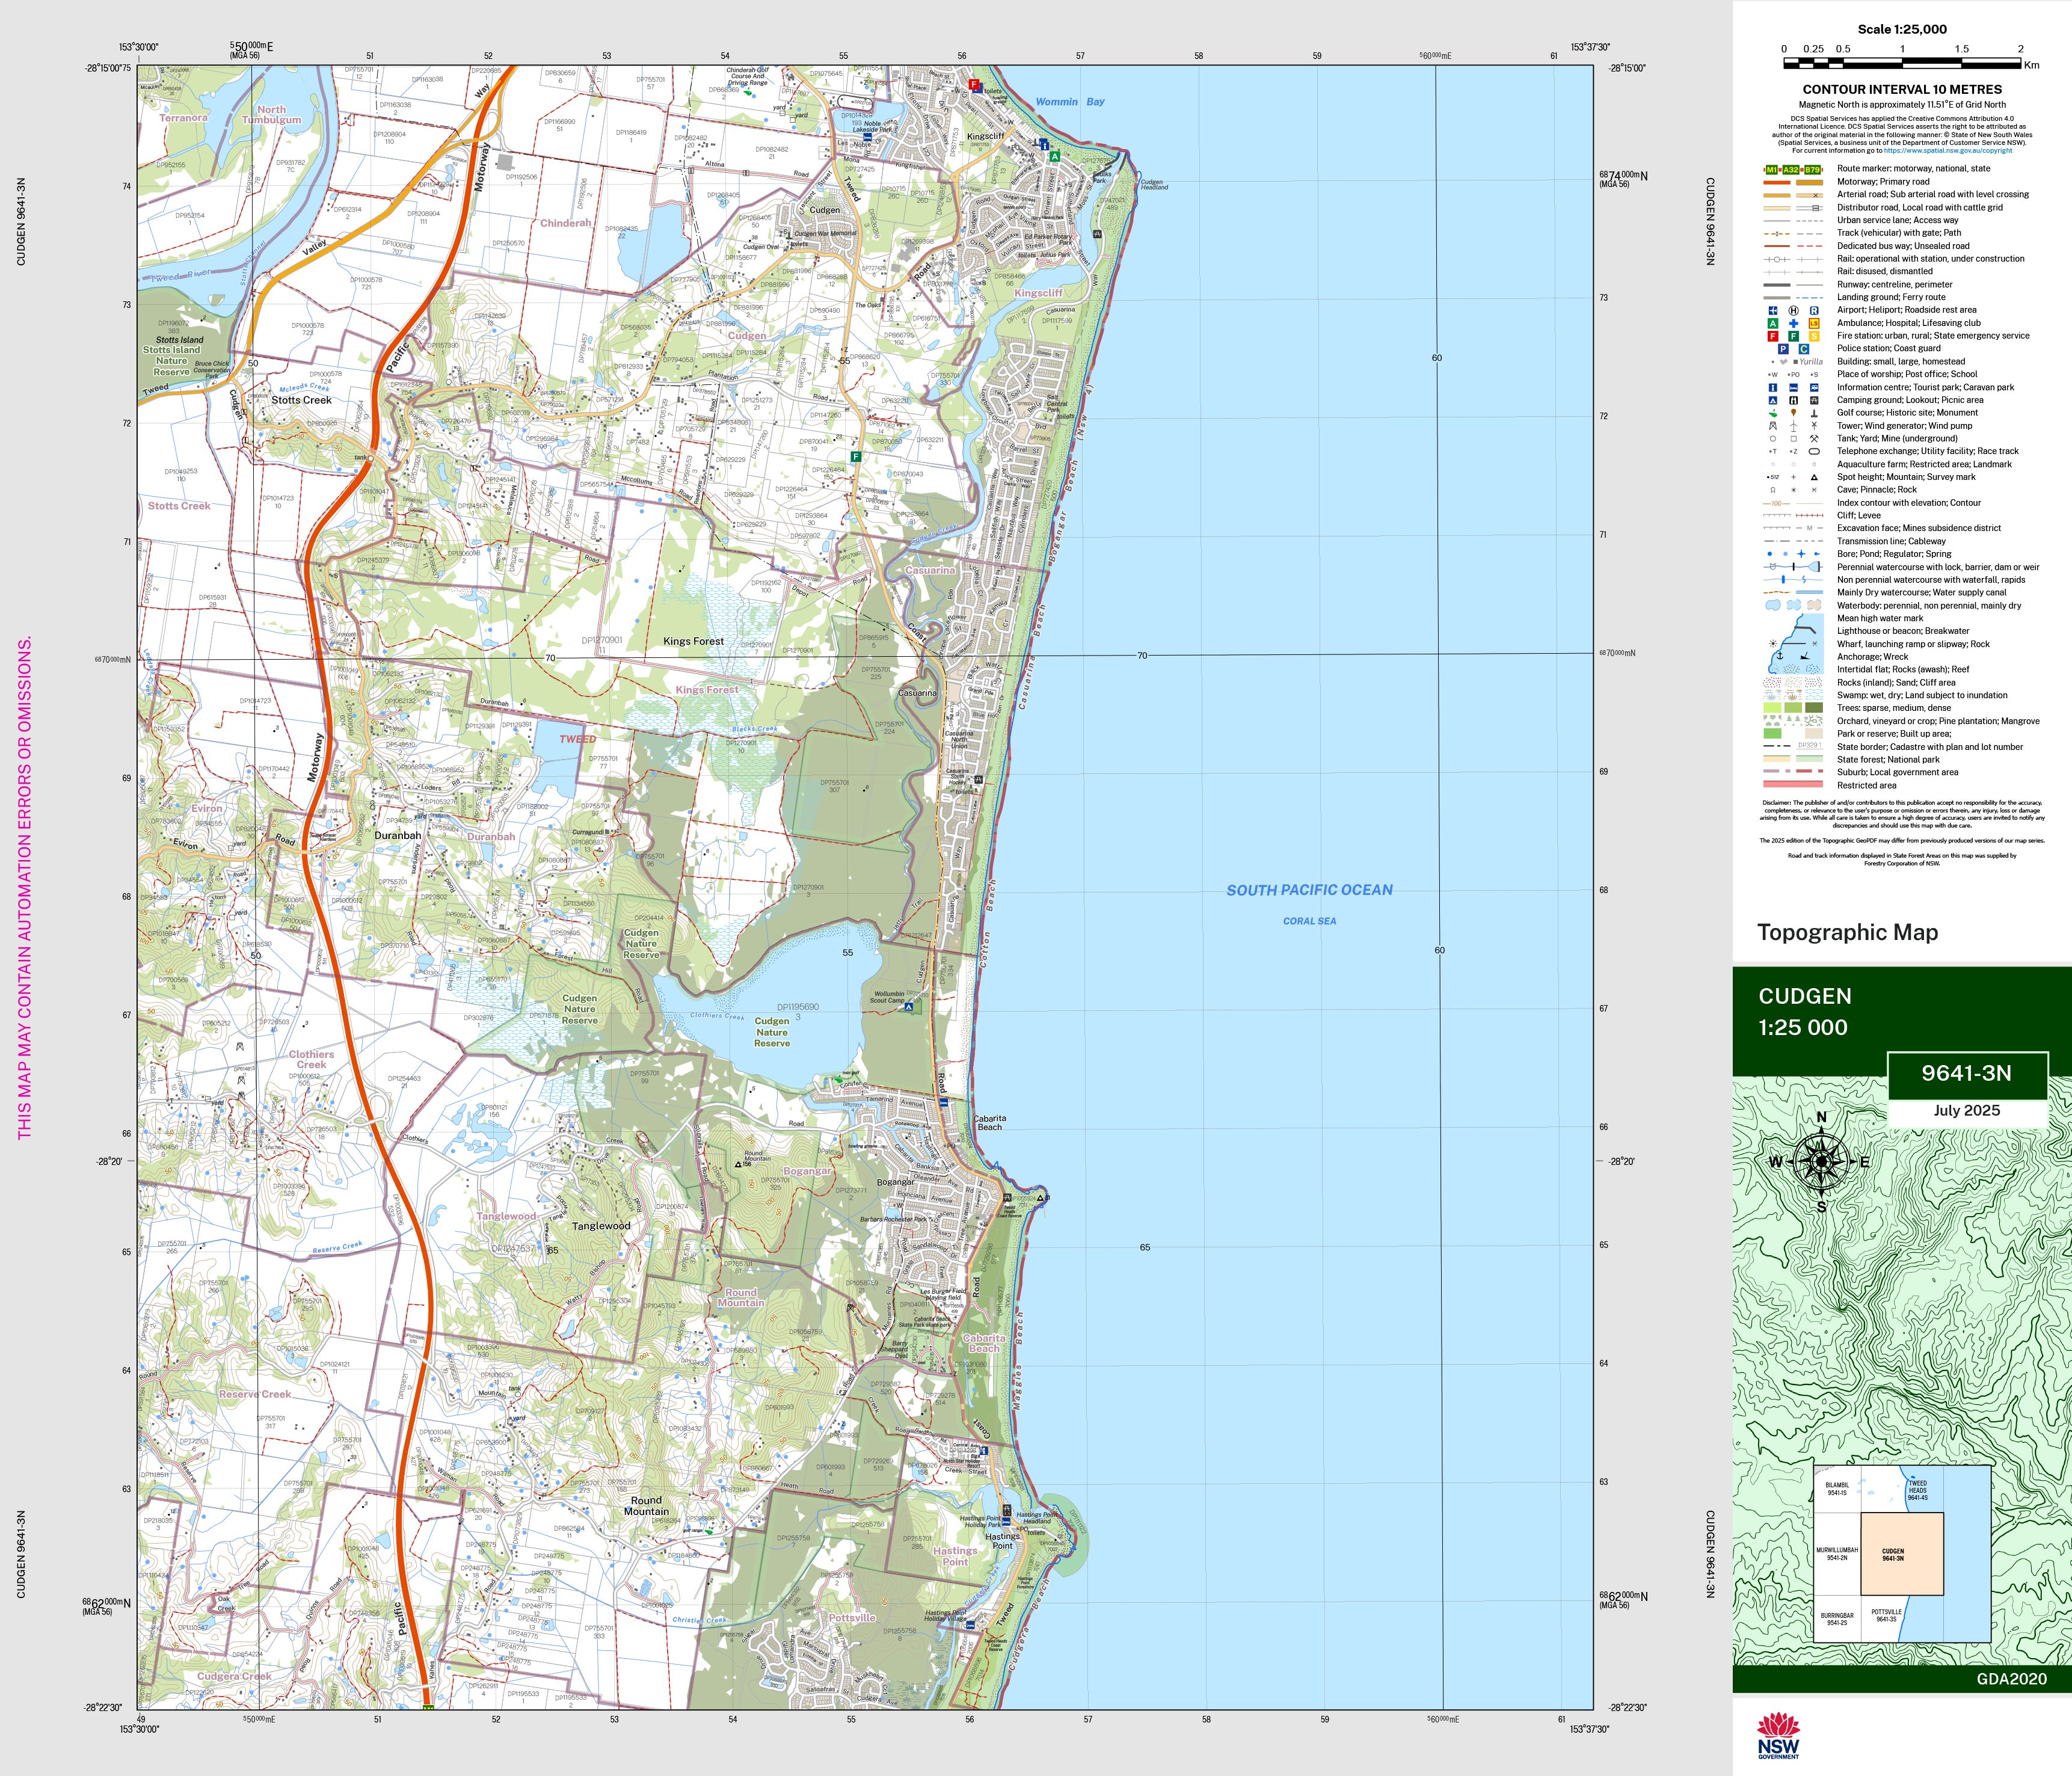
Task: Click the Heliport H circle legend symbol
Action: [x=1793, y=310]
